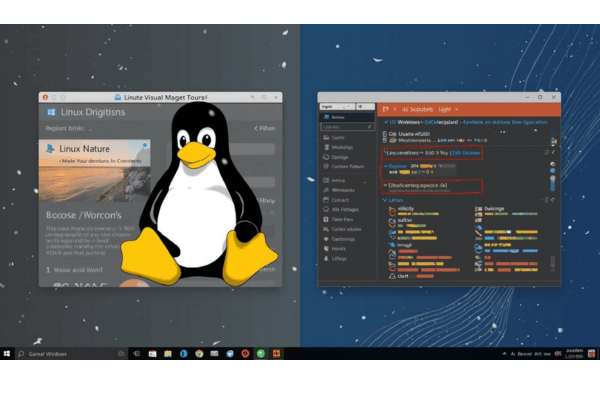The height and width of the screenshot is (400, 600).
Task: Click the 295 Geonav link
Action: click(x=466, y=153)
